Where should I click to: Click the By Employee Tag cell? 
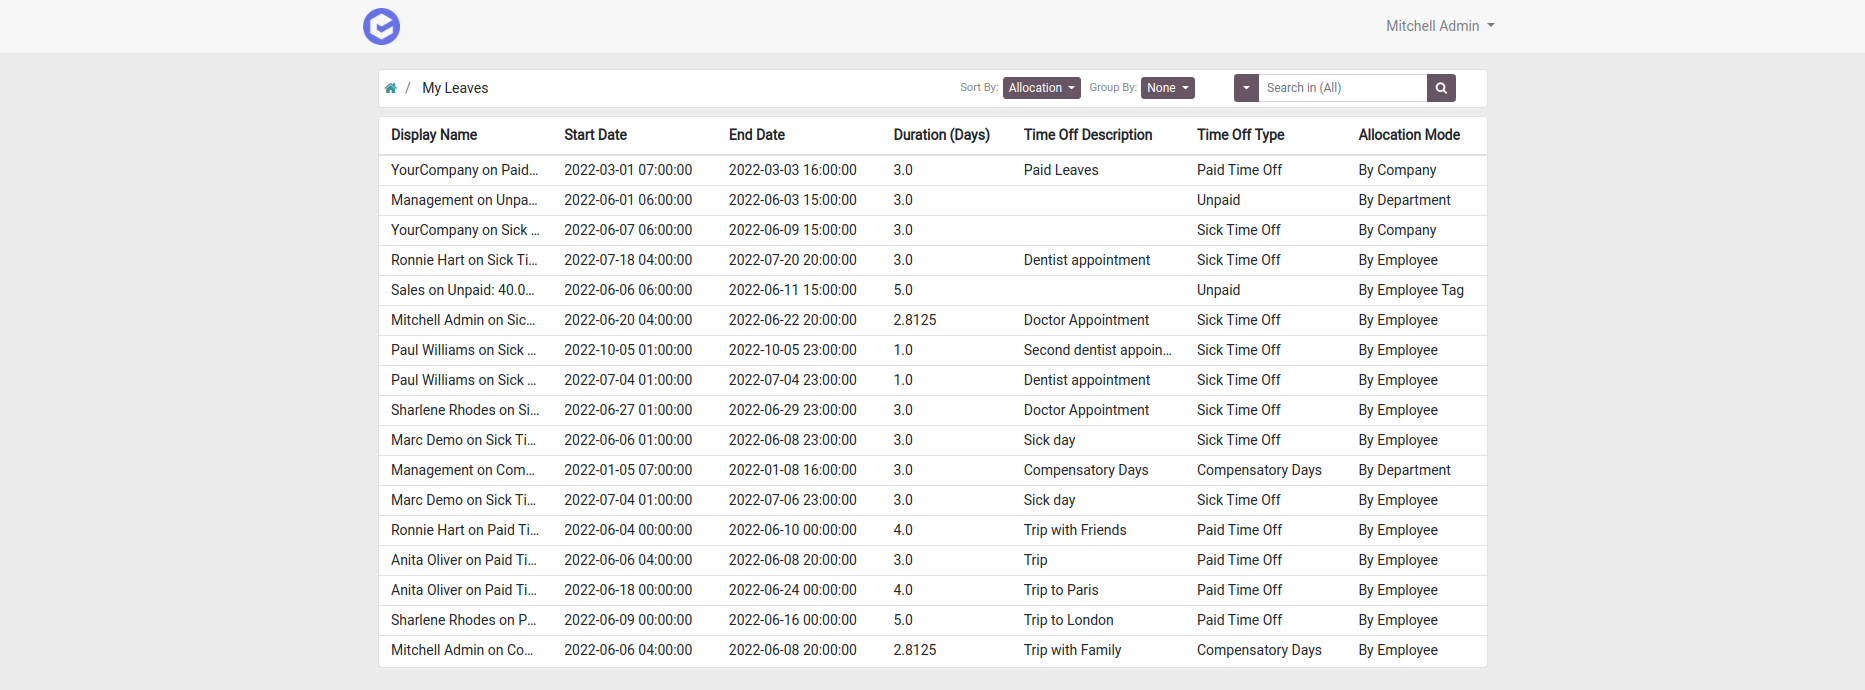click(x=1411, y=290)
